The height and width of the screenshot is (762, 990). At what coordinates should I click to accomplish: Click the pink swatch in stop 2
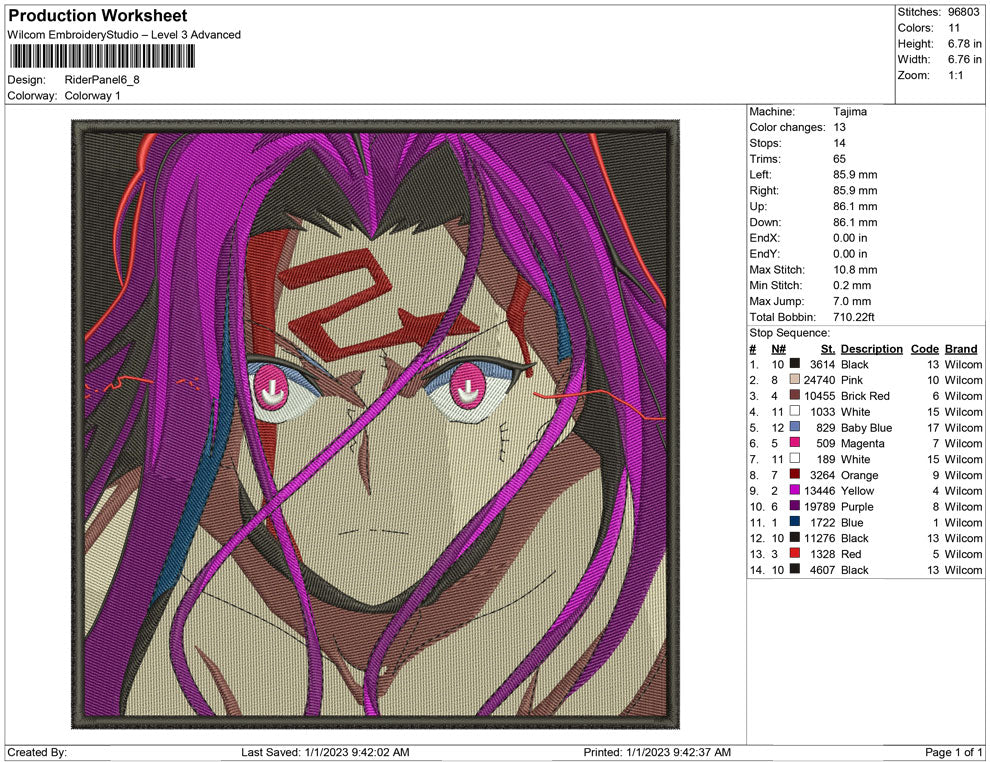point(795,379)
